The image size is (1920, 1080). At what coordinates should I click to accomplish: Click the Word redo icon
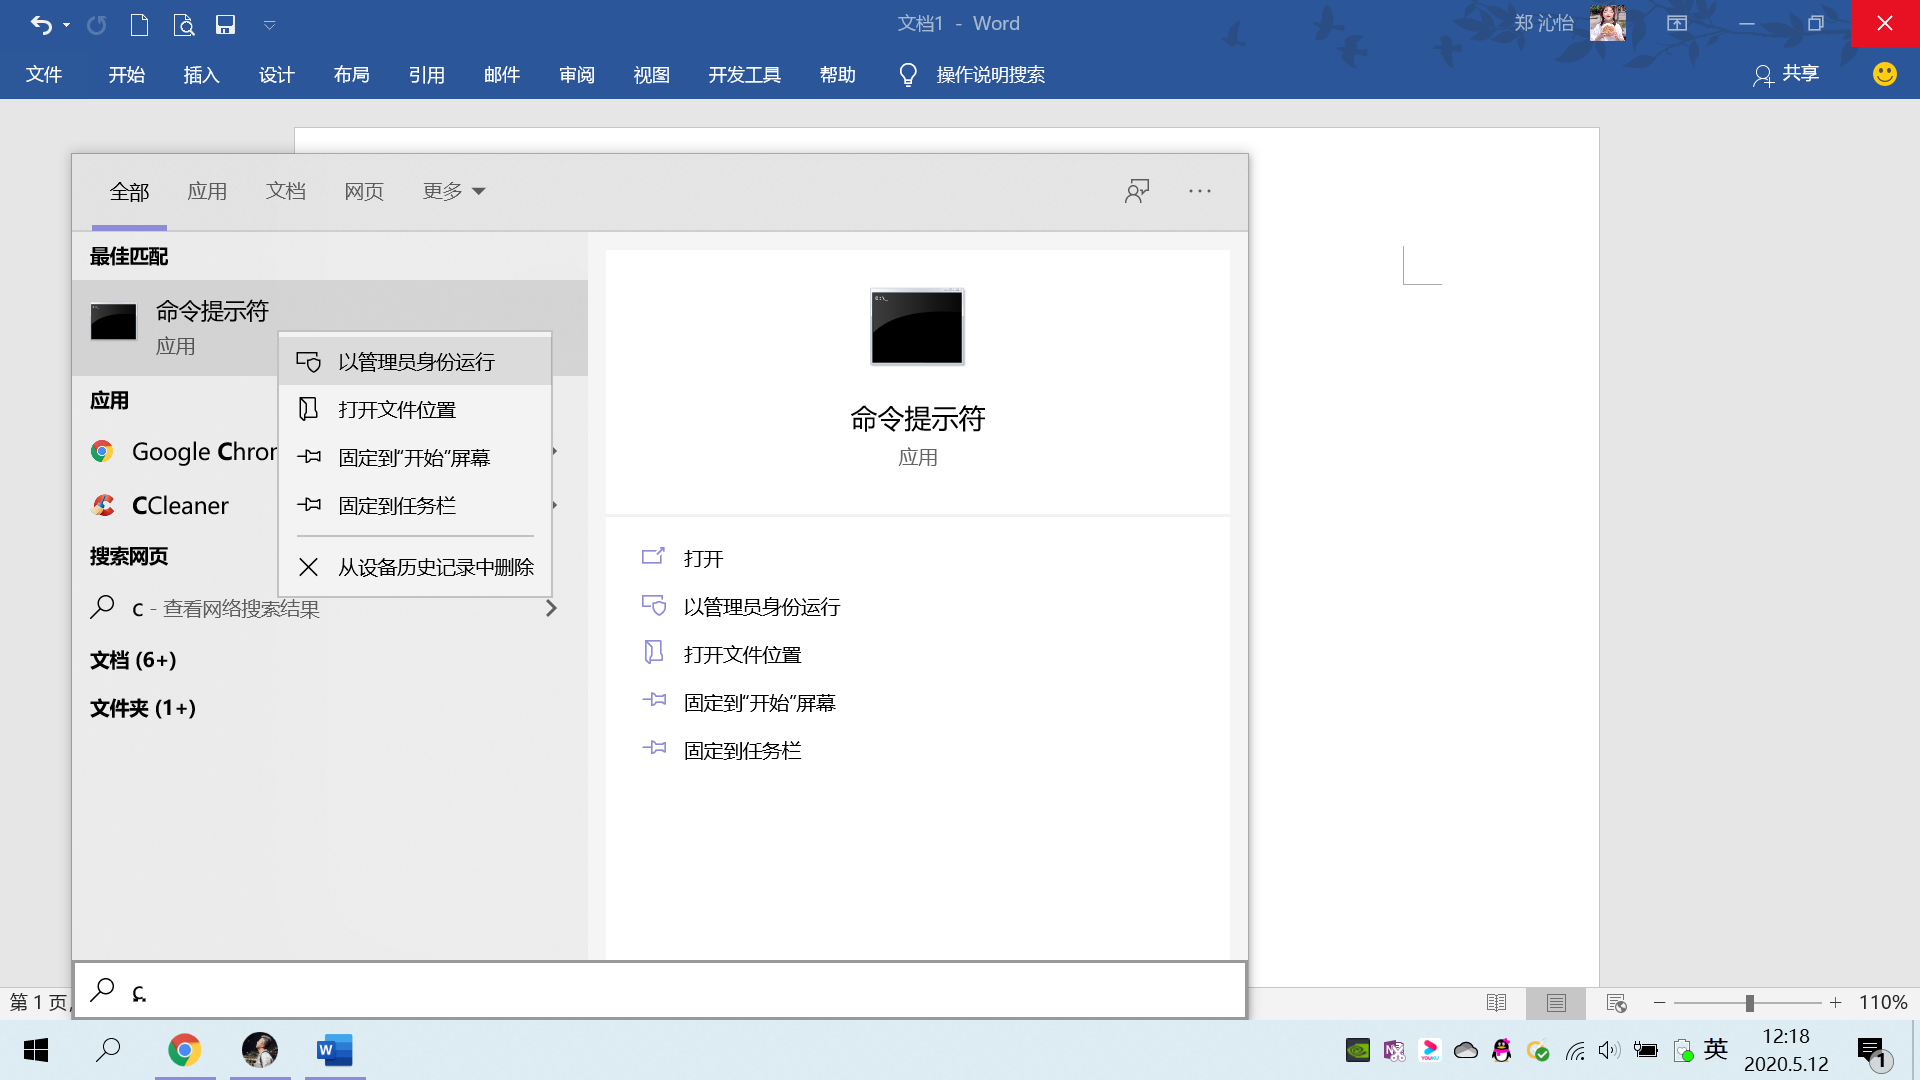96,24
